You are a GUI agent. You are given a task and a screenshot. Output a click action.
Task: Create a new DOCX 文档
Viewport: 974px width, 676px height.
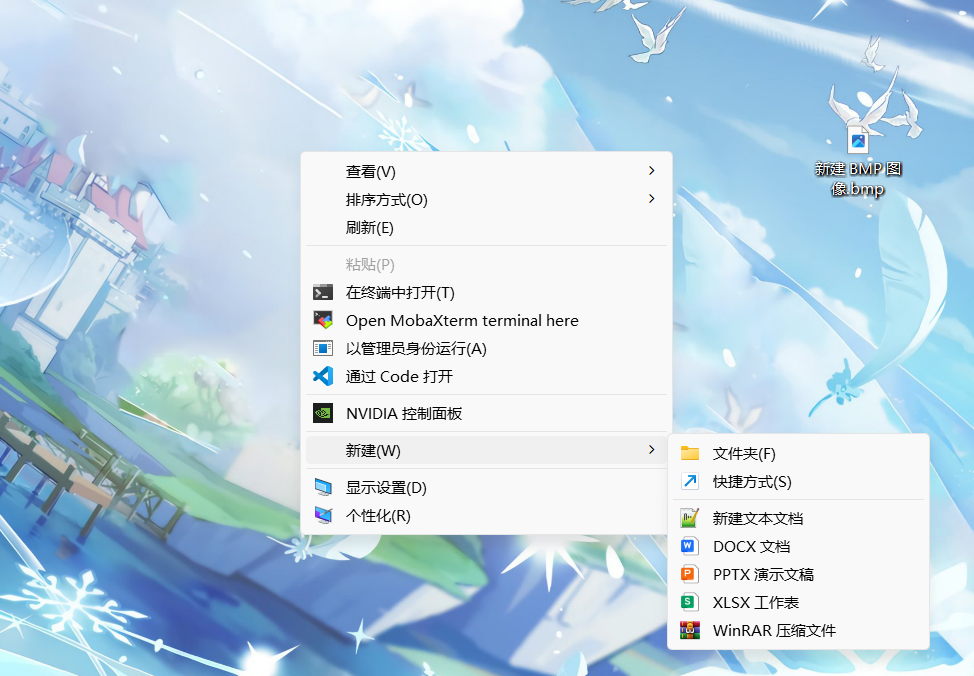click(x=798, y=546)
